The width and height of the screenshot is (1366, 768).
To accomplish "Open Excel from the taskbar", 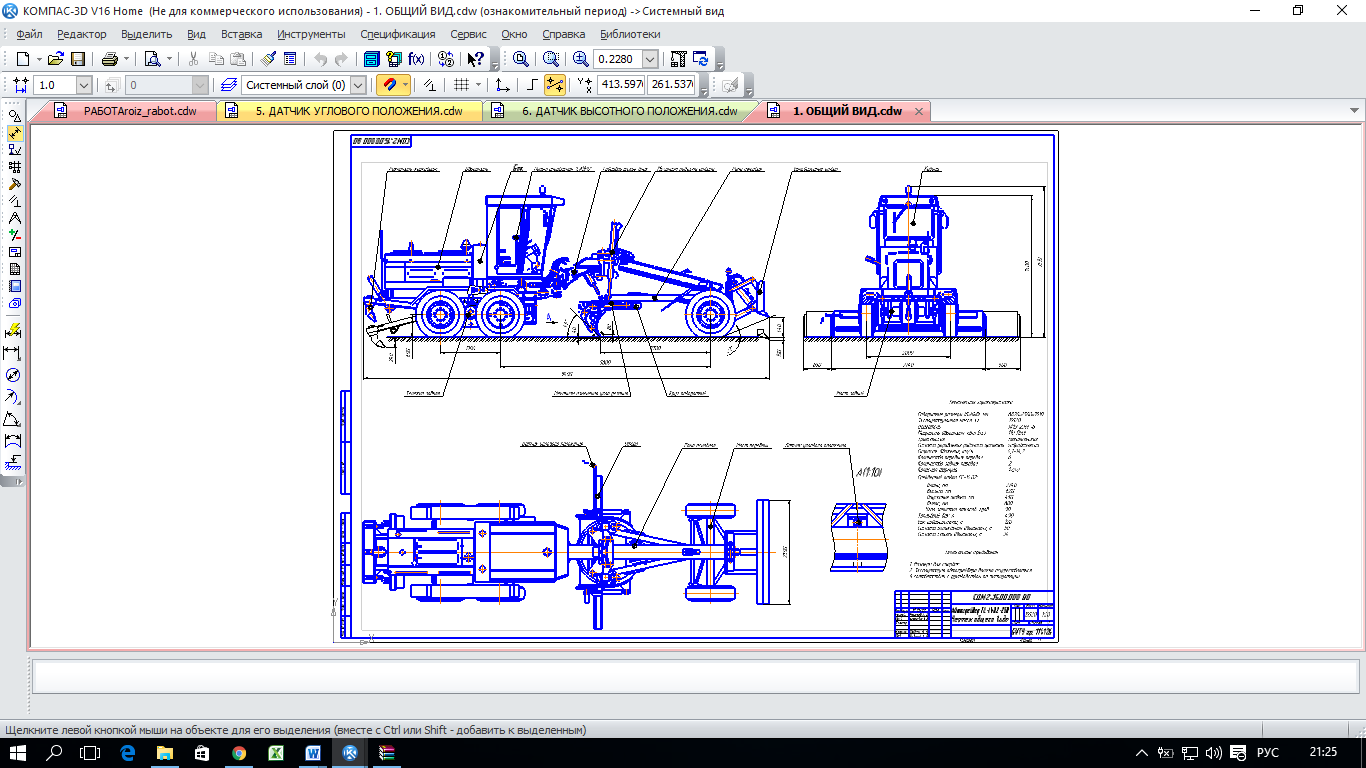I will click(275, 753).
